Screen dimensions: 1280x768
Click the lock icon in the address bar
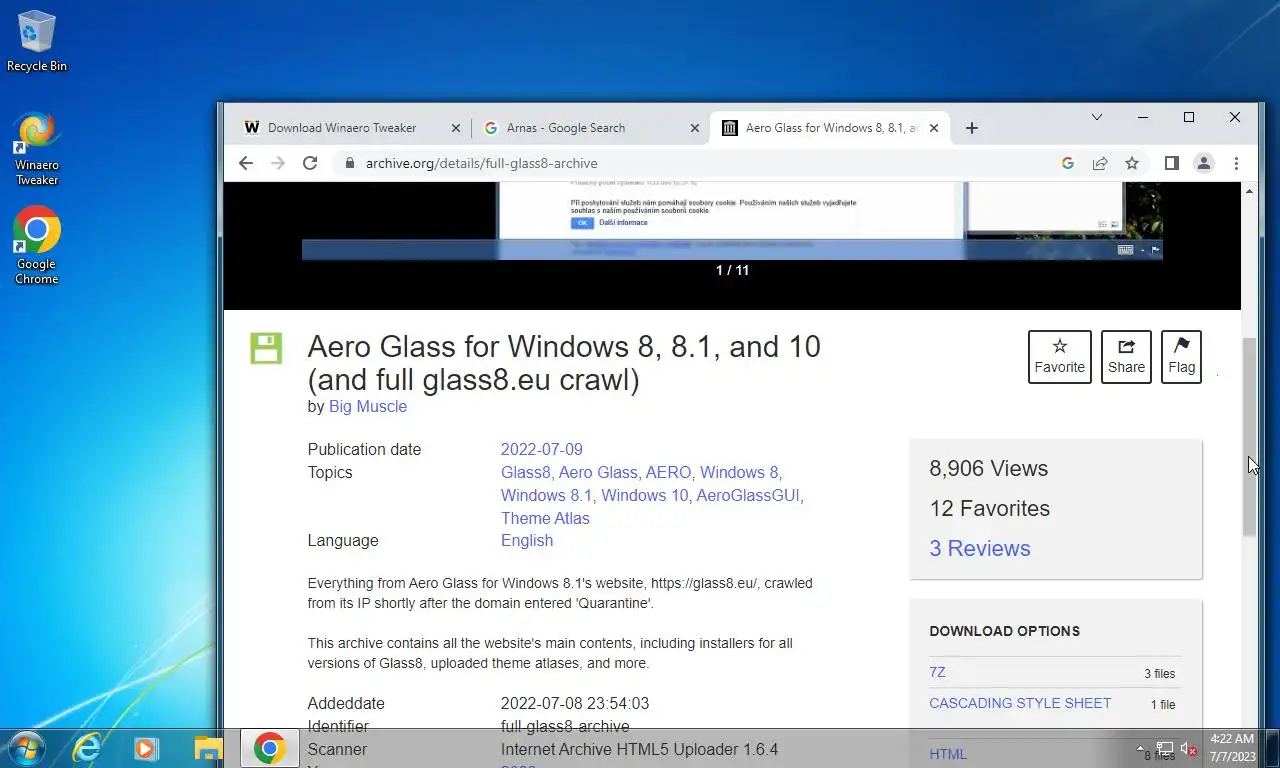349,163
